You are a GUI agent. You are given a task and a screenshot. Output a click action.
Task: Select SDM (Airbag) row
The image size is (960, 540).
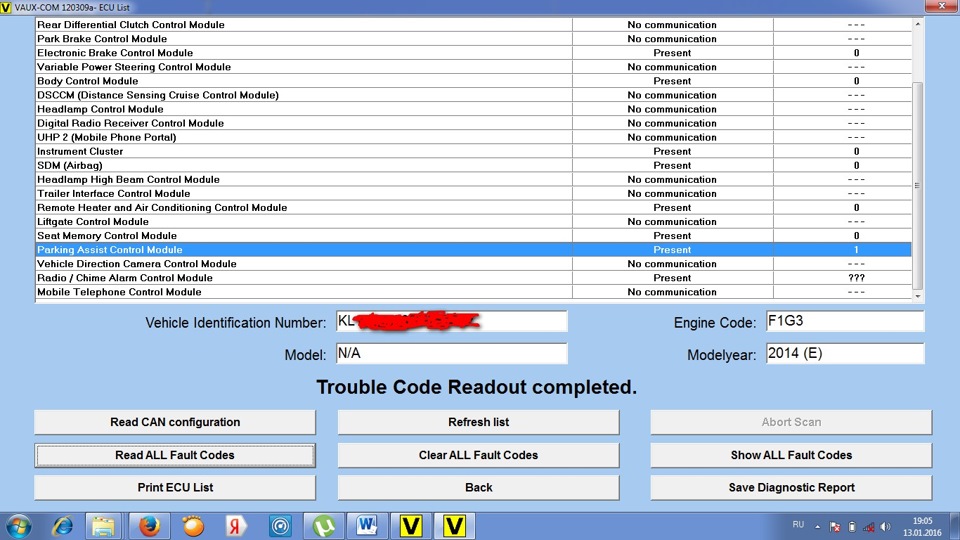473,165
